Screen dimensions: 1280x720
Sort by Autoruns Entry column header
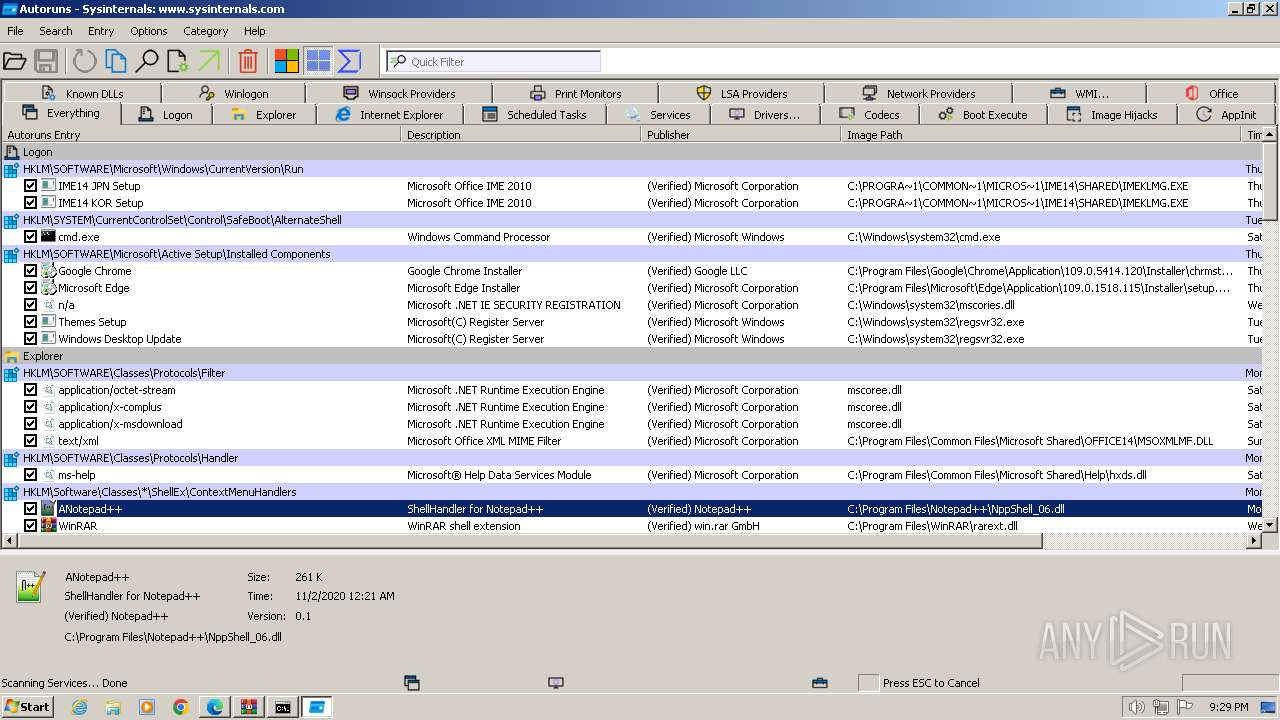(201, 135)
